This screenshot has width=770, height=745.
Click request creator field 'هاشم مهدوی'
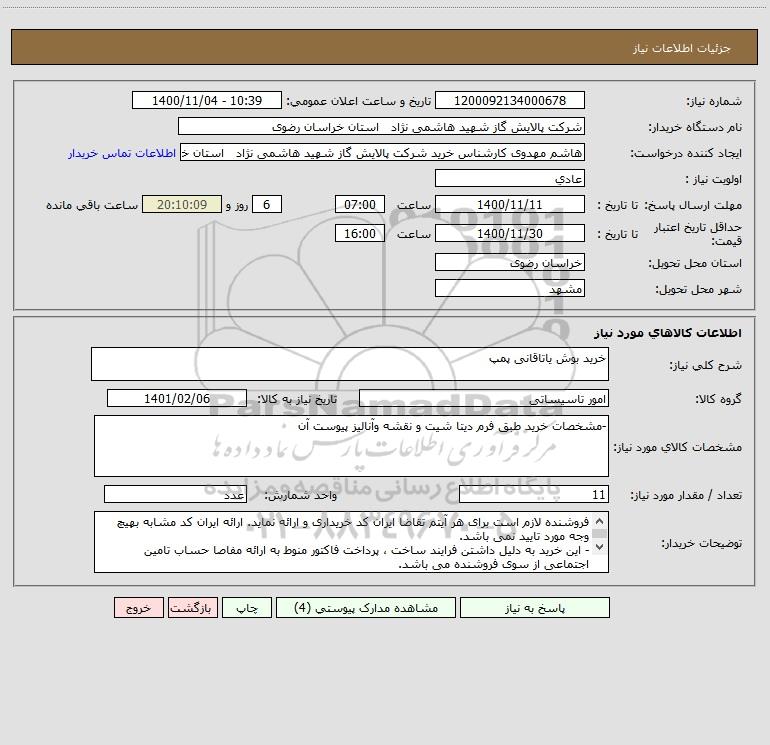[382, 152]
